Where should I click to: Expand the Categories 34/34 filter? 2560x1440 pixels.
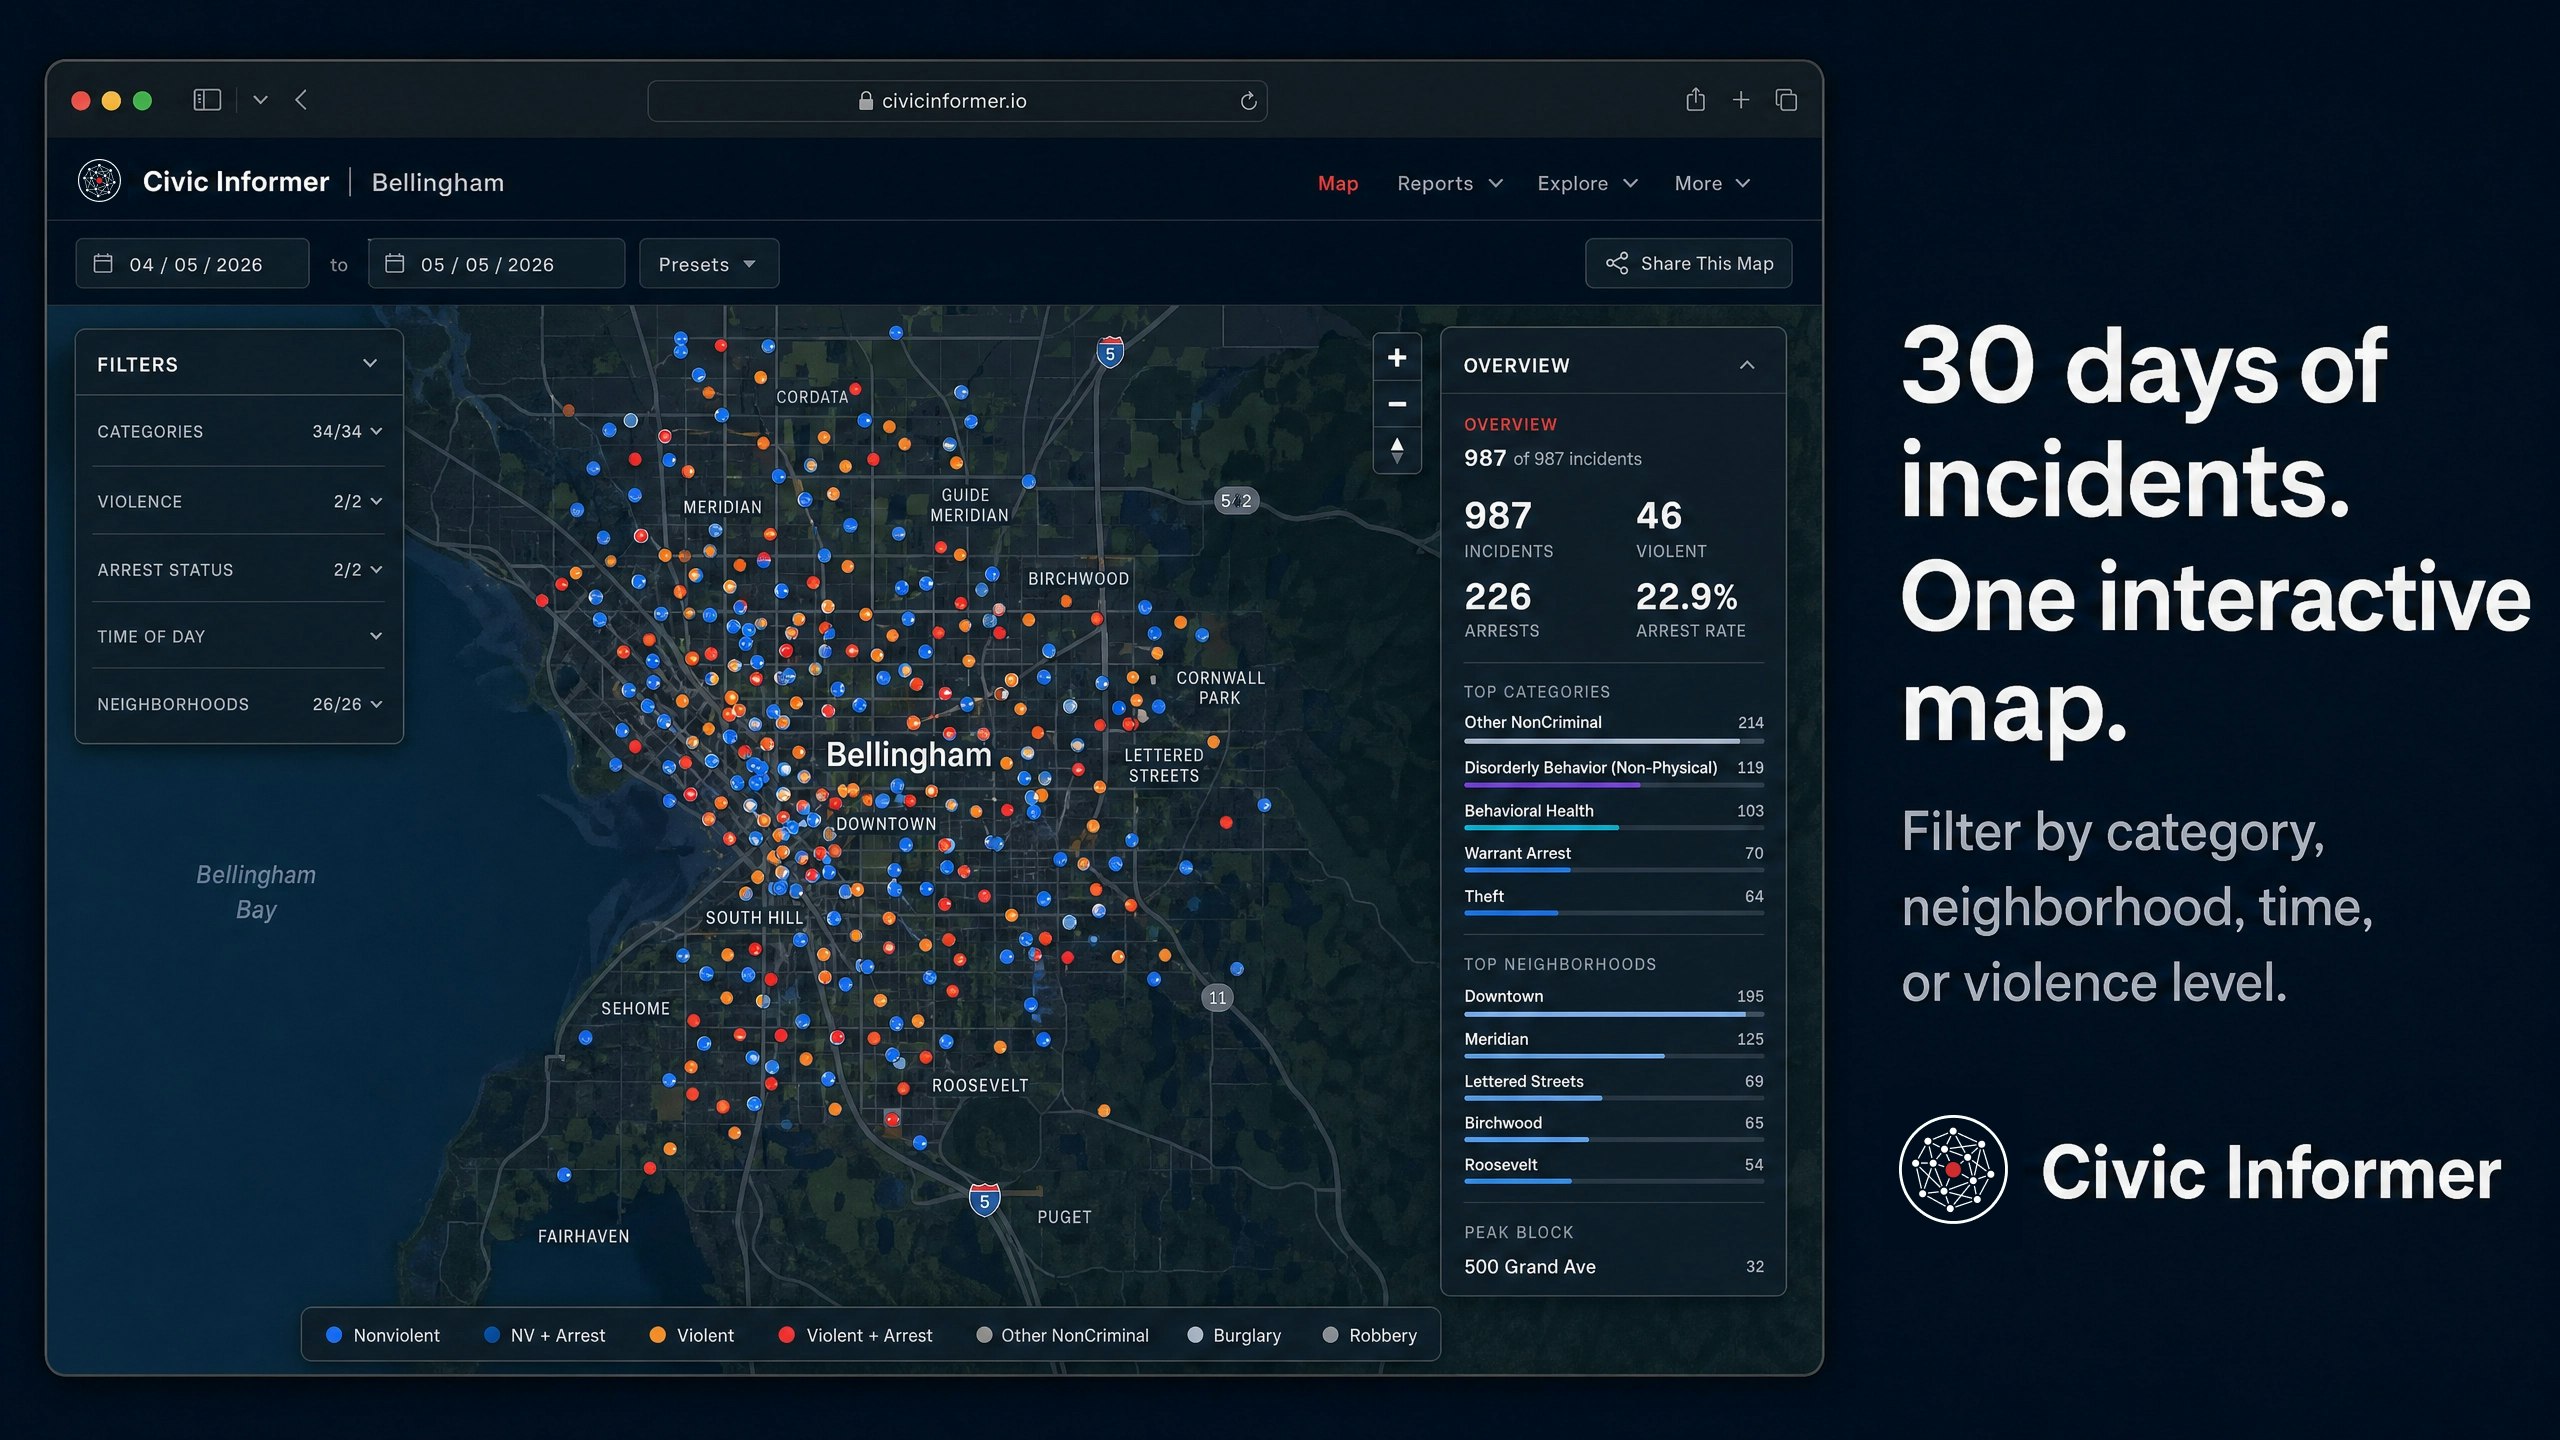pyautogui.click(x=239, y=431)
